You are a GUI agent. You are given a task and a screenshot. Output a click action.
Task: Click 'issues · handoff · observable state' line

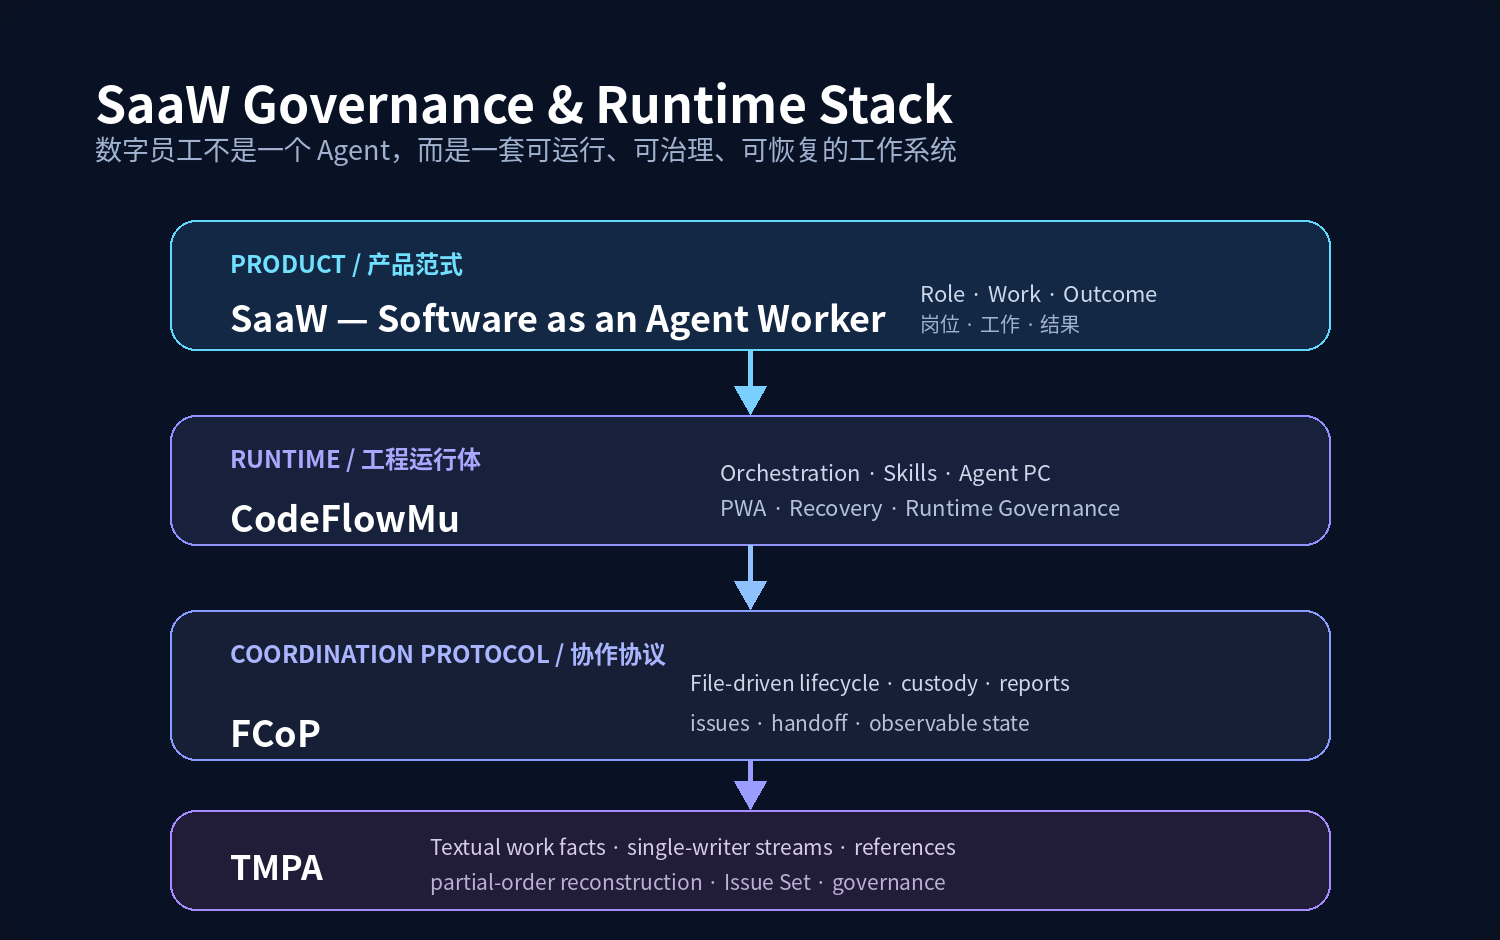tap(859, 723)
